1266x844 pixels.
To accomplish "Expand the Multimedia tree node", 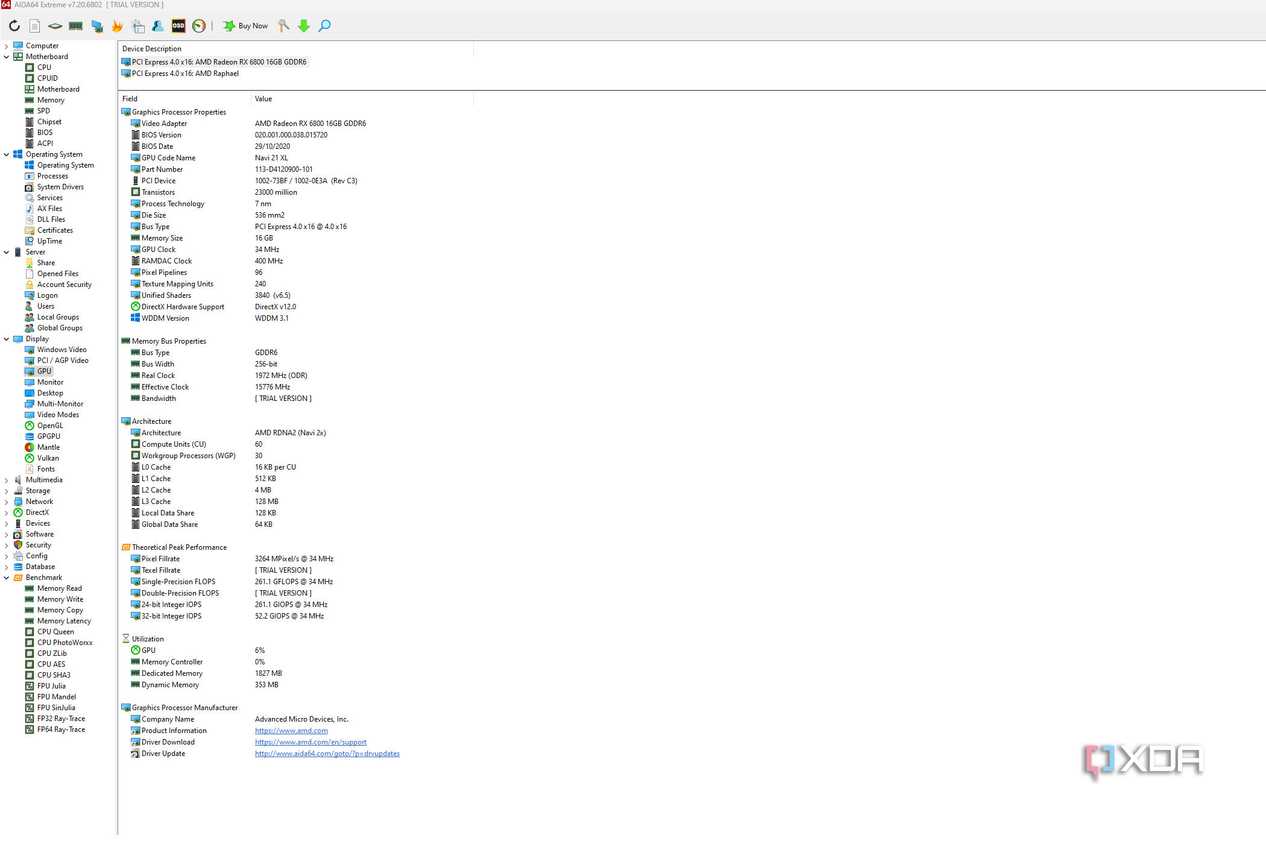I will [x=6, y=480].
